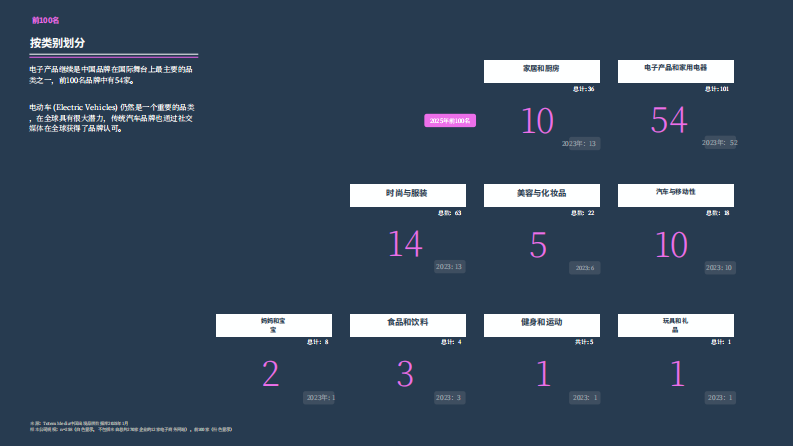The height and width of the screenshot is (446, 793).
Task: Select the 2023年: 52 gray tag
Action: point(719,143)
